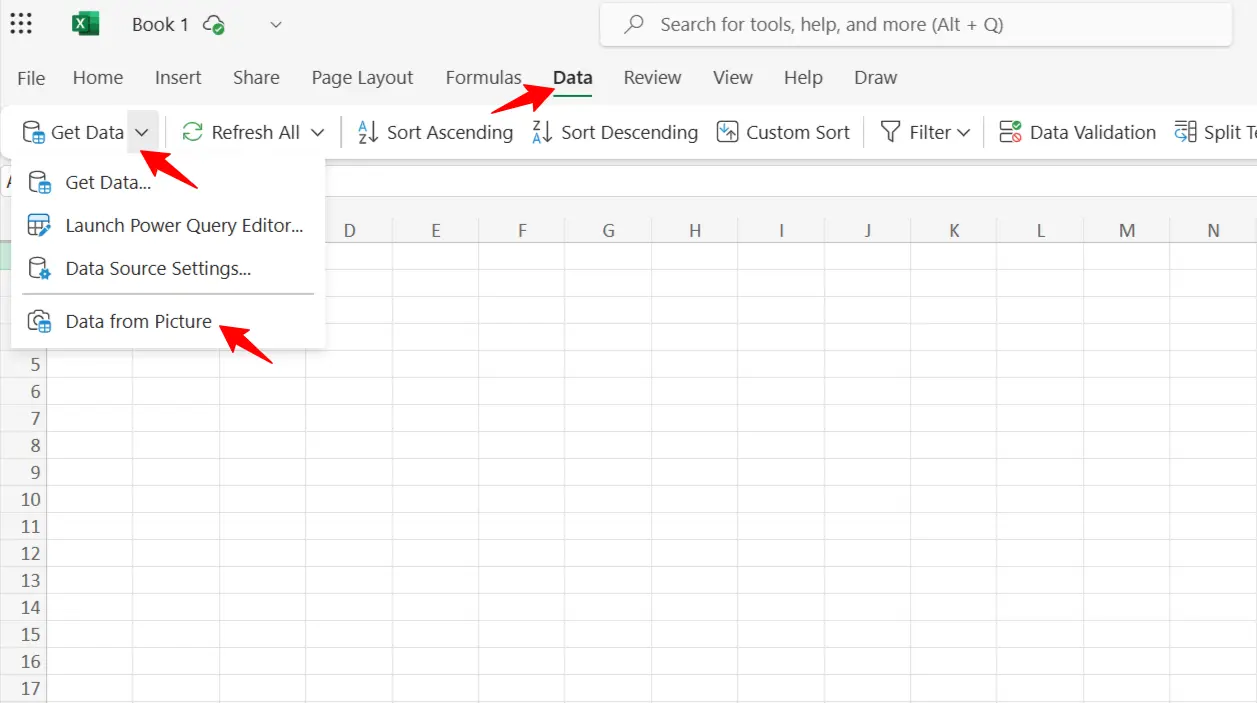Screen dimensions: 1257x703
Task: Select column H header
Action: (x=695, y=231)
